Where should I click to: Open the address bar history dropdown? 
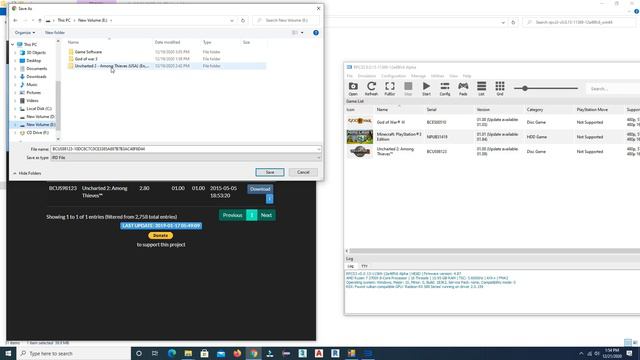pyautogui.click(x=232, y=20)
